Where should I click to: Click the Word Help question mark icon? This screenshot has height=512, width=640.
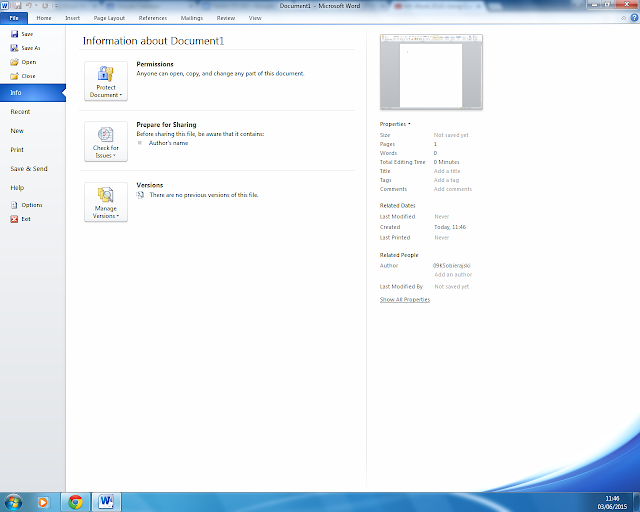(634, 18)
